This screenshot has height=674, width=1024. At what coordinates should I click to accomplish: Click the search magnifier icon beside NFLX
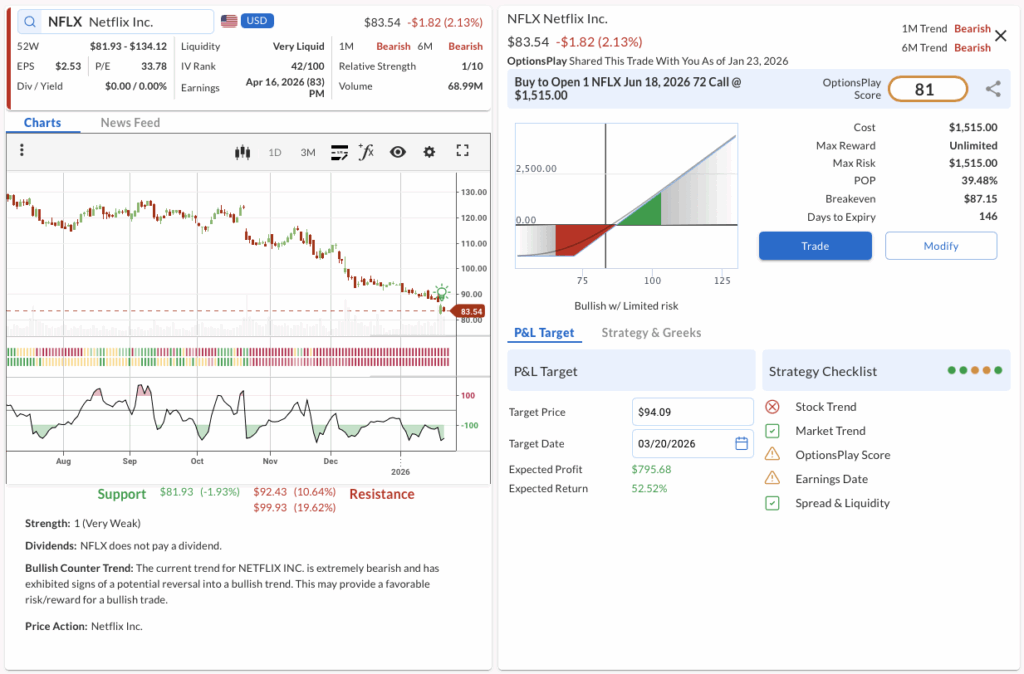pos(31,22)
